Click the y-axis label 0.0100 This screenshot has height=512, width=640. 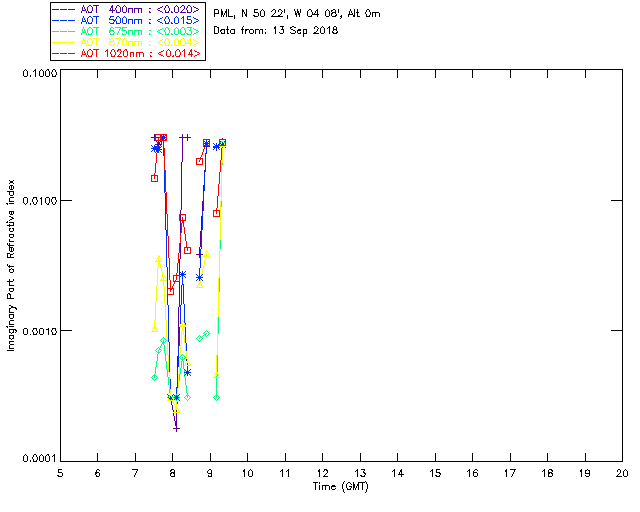coord(40,201)
